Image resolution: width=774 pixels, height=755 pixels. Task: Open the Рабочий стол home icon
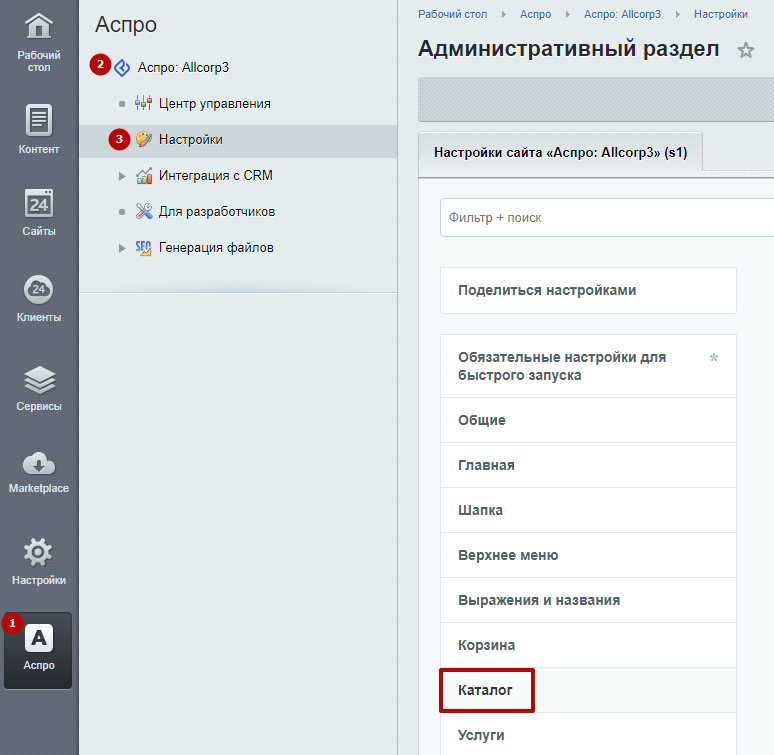pyautogui.click(x=39, y=26)
